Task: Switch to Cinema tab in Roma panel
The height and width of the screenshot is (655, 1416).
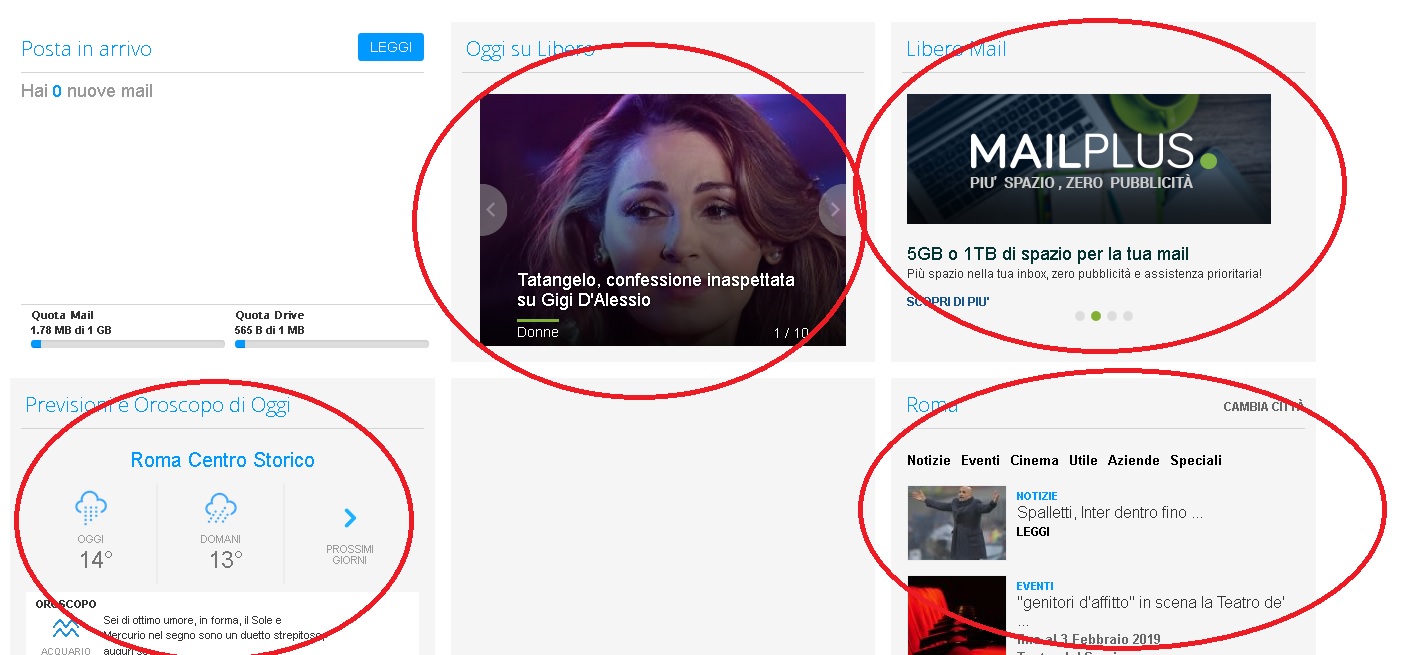Action: [1034, 461]
